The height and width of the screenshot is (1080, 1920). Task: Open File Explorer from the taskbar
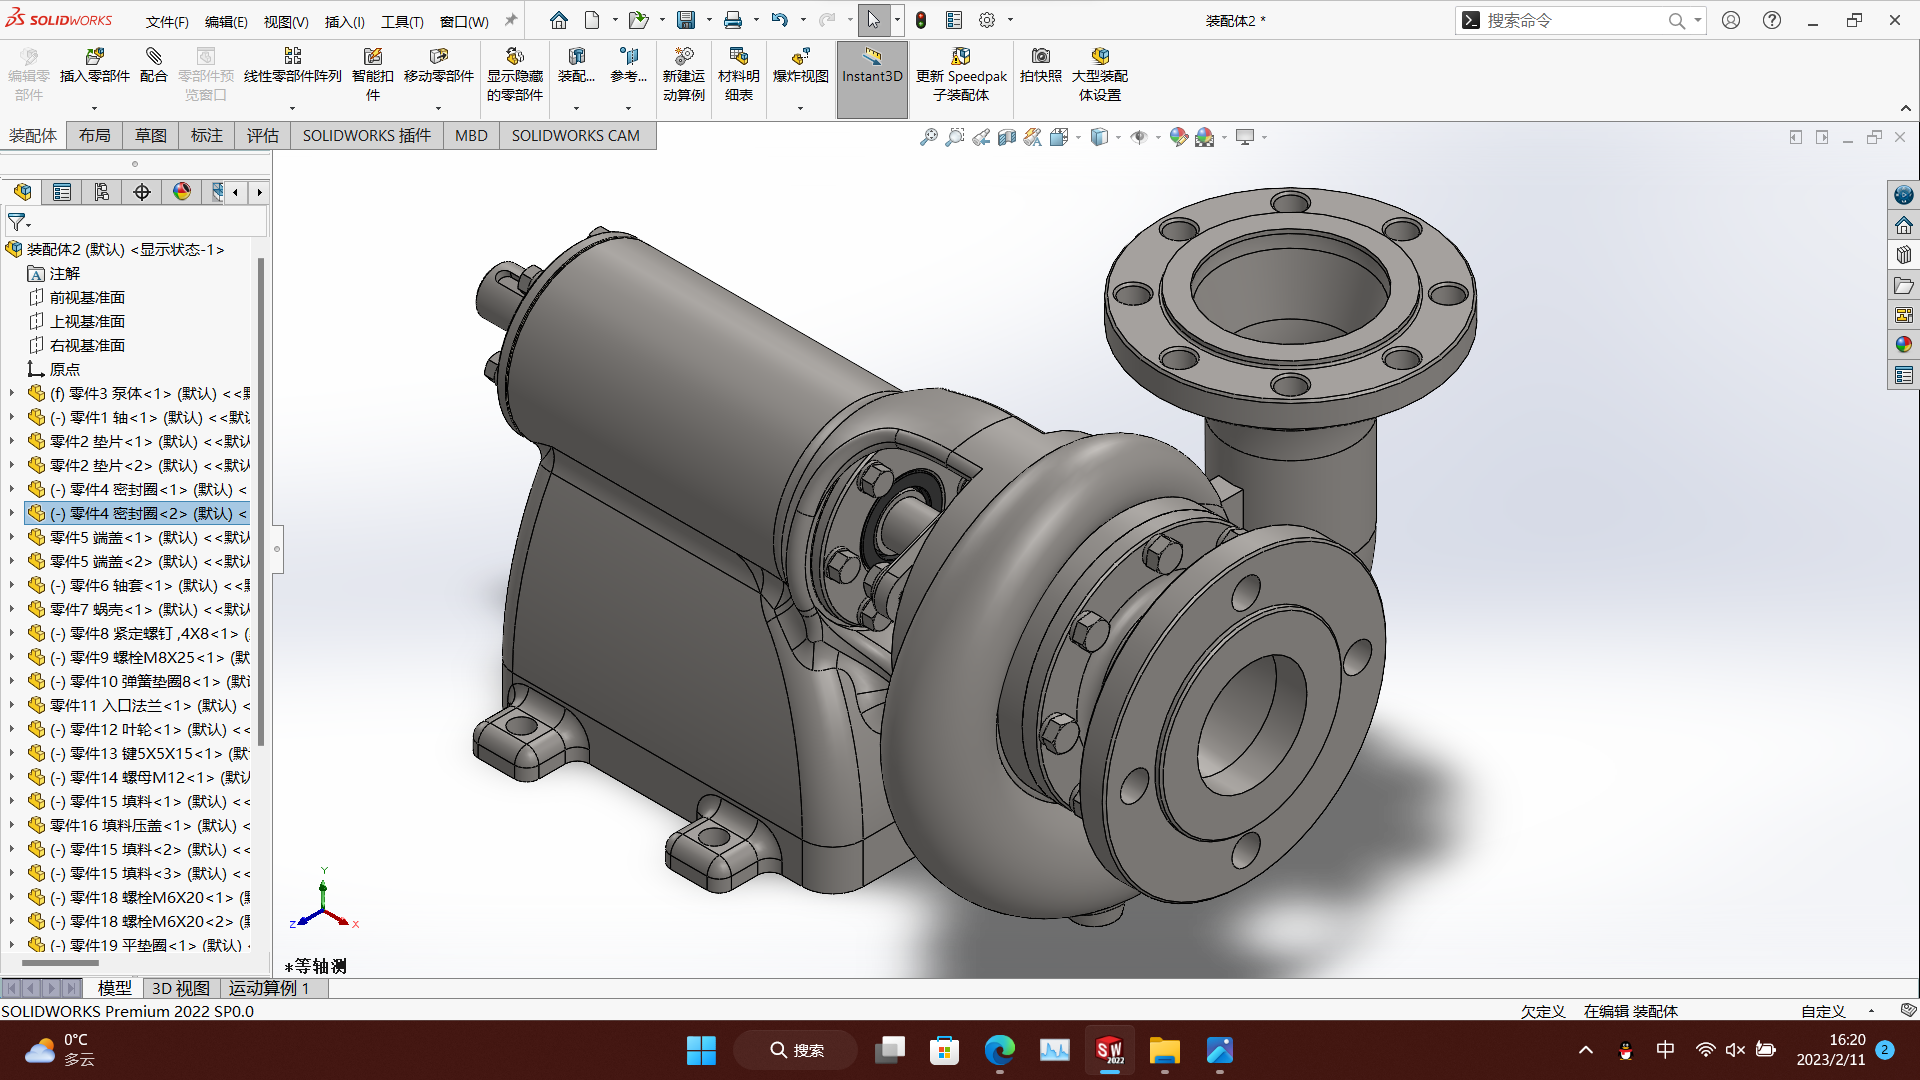pos(1164,1050)
